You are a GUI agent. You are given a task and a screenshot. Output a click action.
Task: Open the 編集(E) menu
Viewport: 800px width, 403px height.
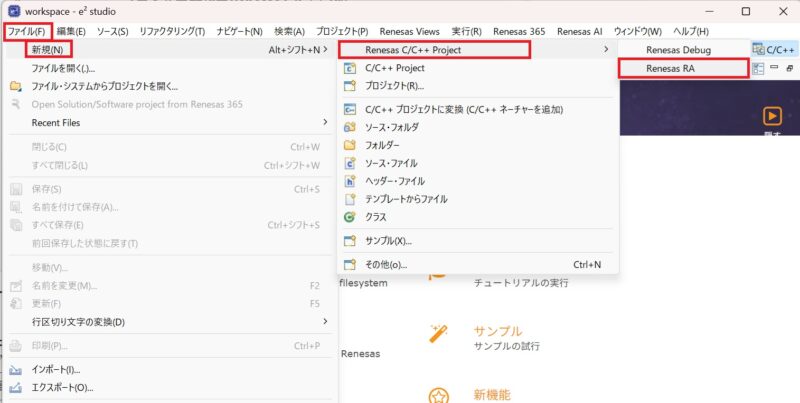[x=71, y=32]
